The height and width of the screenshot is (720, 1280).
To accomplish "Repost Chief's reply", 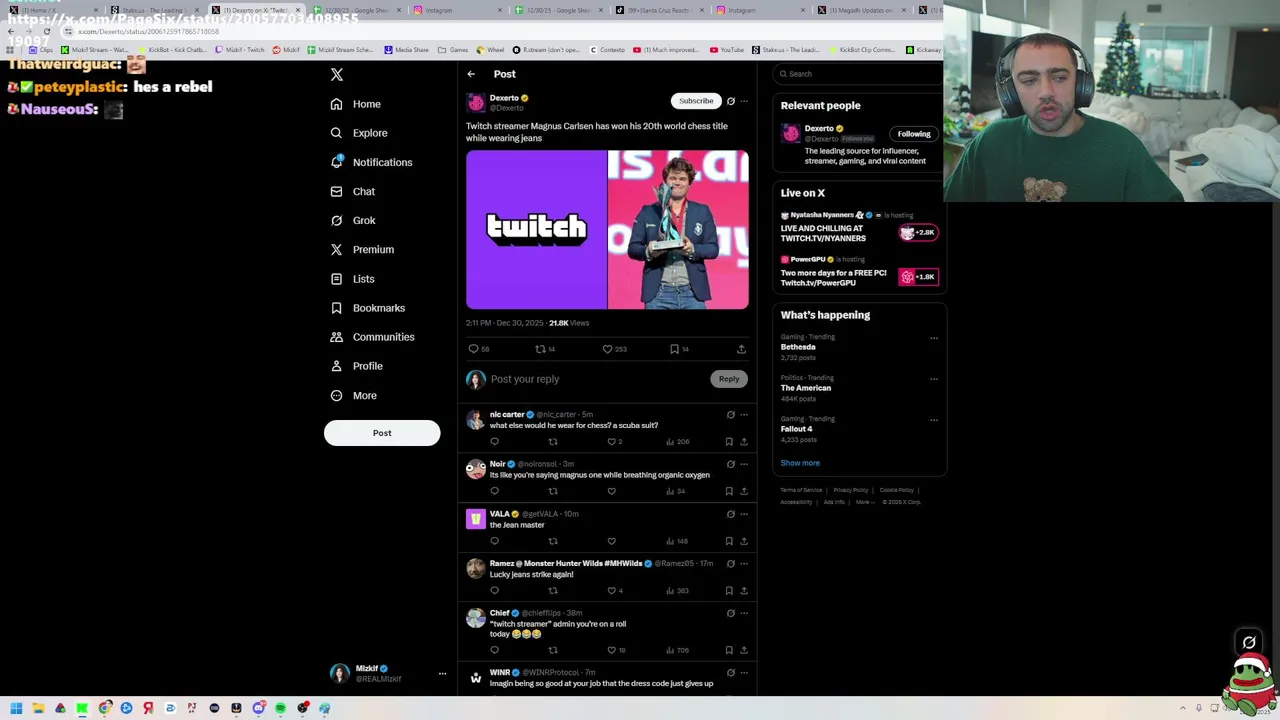I will pyautogui.click(x=553, y=650).
